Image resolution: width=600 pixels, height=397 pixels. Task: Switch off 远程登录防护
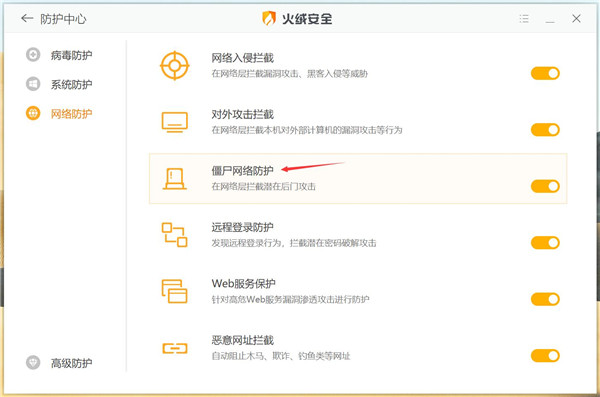(x=545, y=243)
